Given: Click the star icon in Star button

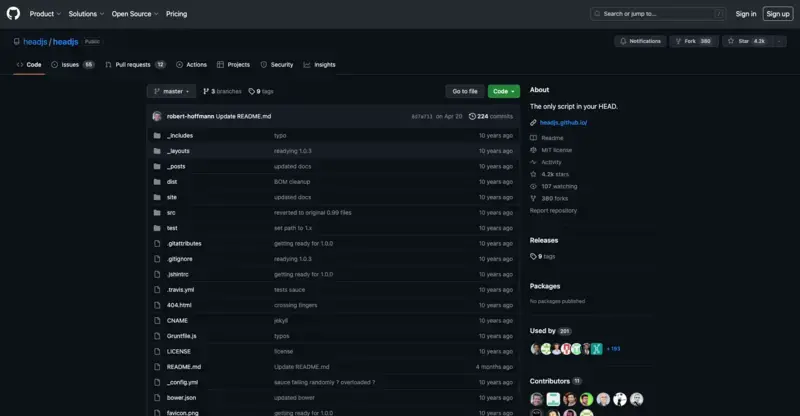Looking at the screenshot, I should pos(731,41).
